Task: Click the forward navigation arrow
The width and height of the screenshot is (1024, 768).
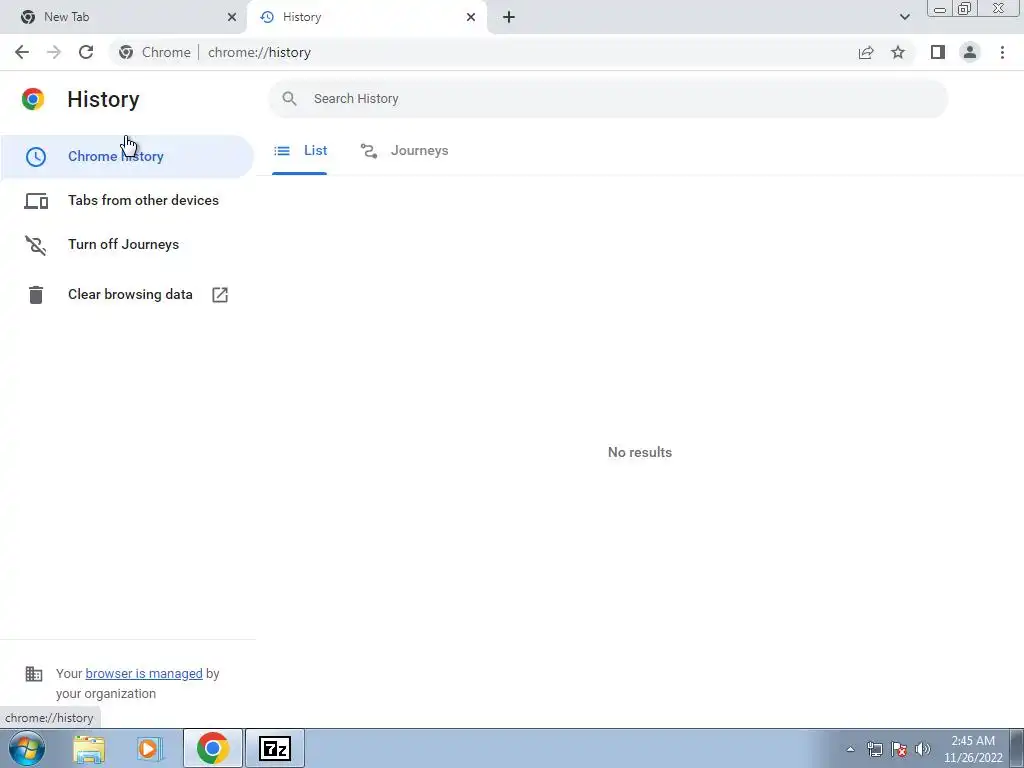Action: (x=54, y=52)
